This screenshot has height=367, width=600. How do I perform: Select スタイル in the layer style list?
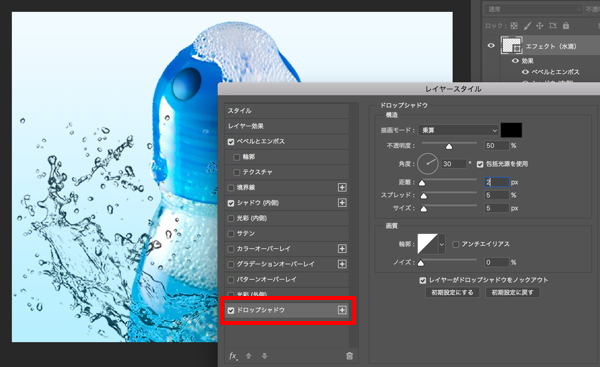(287, 111)
